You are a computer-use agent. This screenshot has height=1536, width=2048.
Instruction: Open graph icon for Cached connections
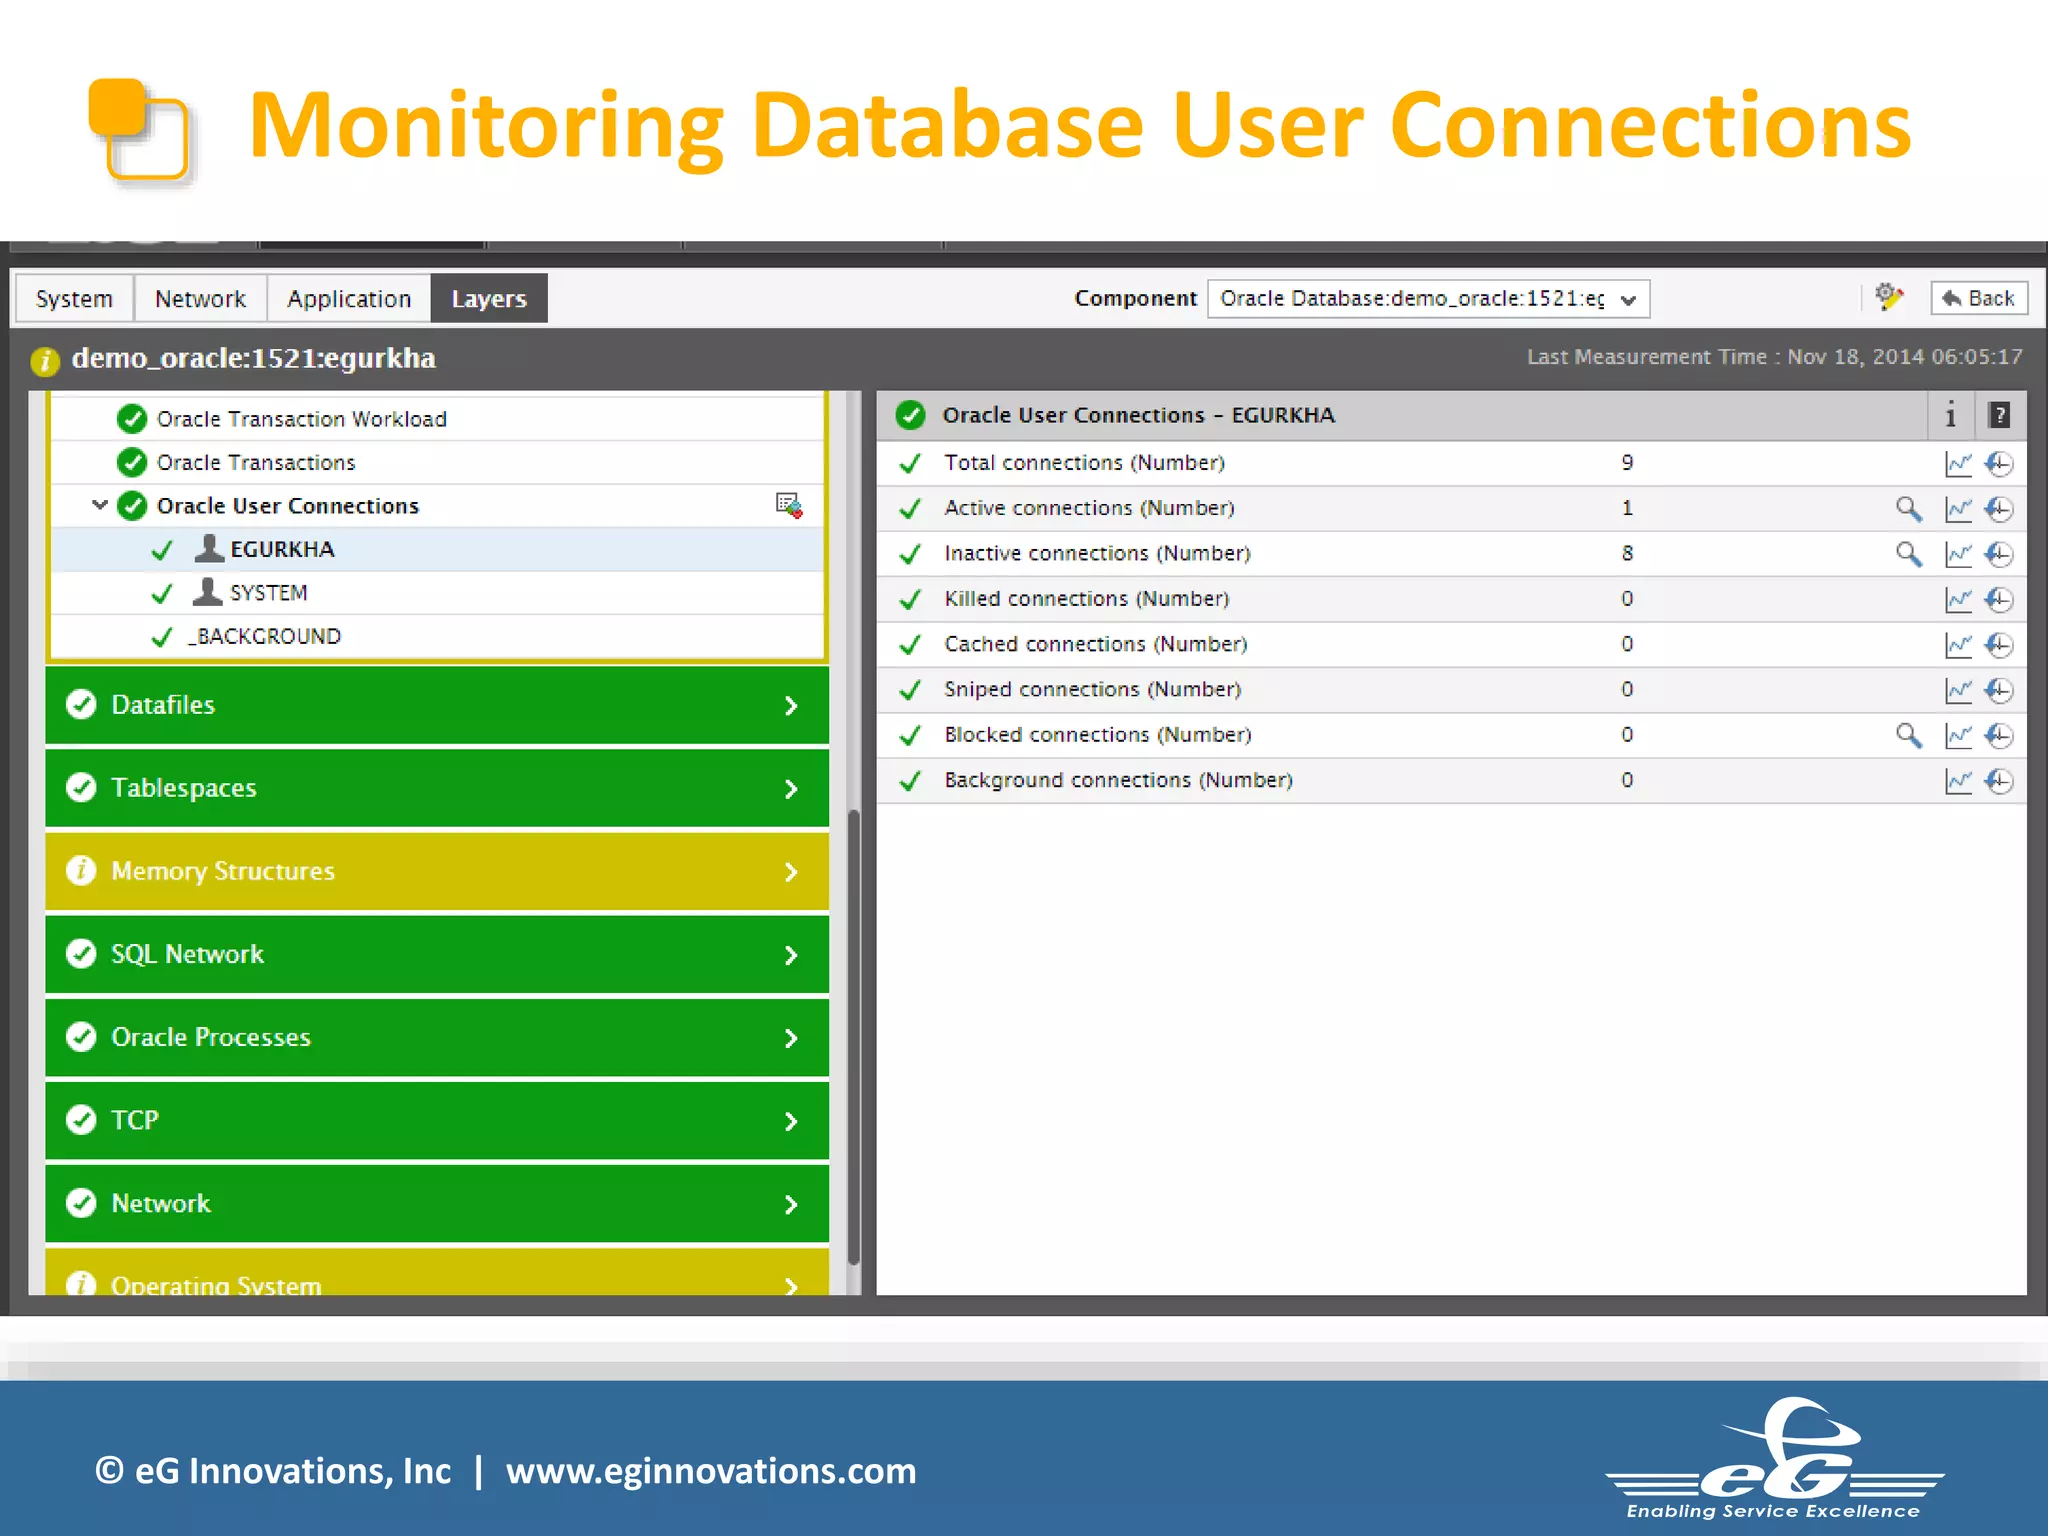1957,645
